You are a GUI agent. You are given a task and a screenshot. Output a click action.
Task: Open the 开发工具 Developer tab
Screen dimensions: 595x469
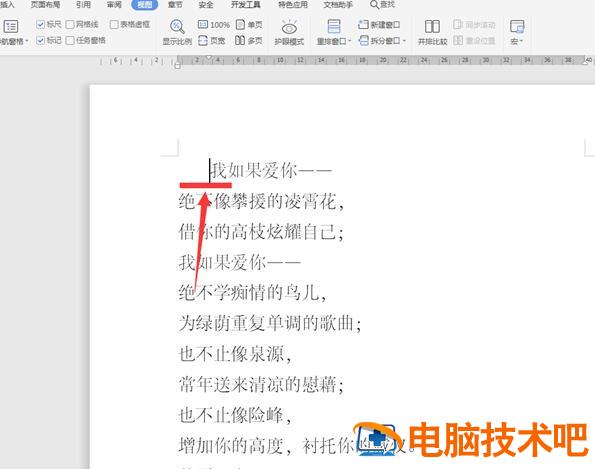pyautogui.click(x=246, y=5)
